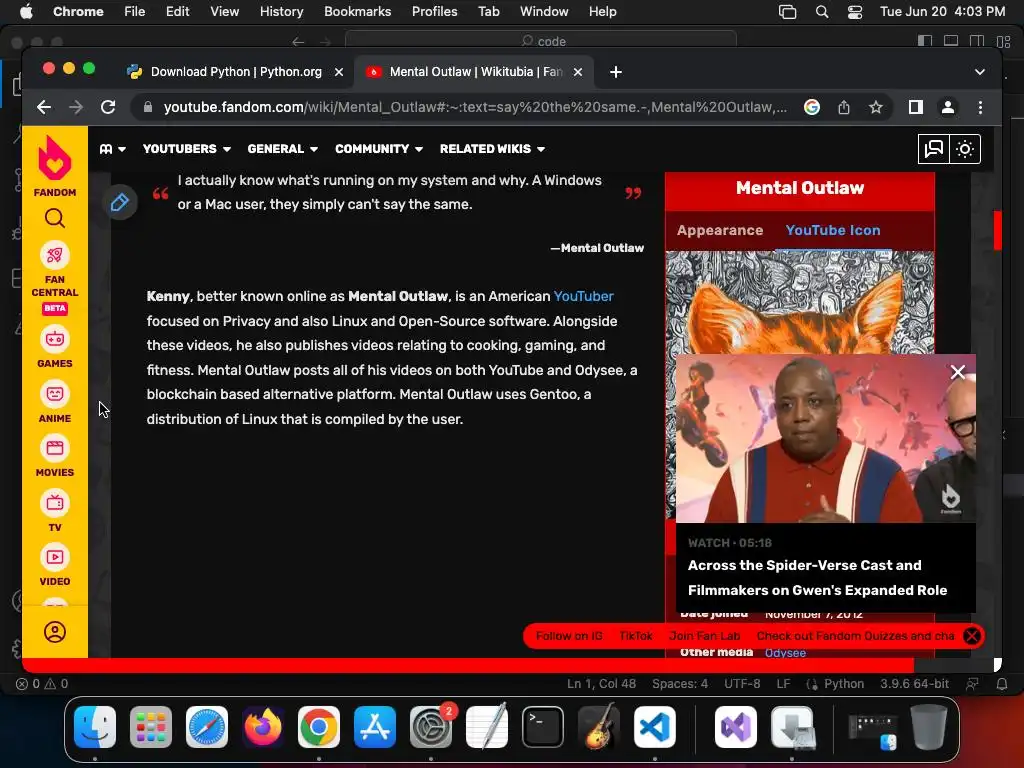1024x768 pixels.
Task: Select the Appearance infobox tab
Action: point(720,230)
